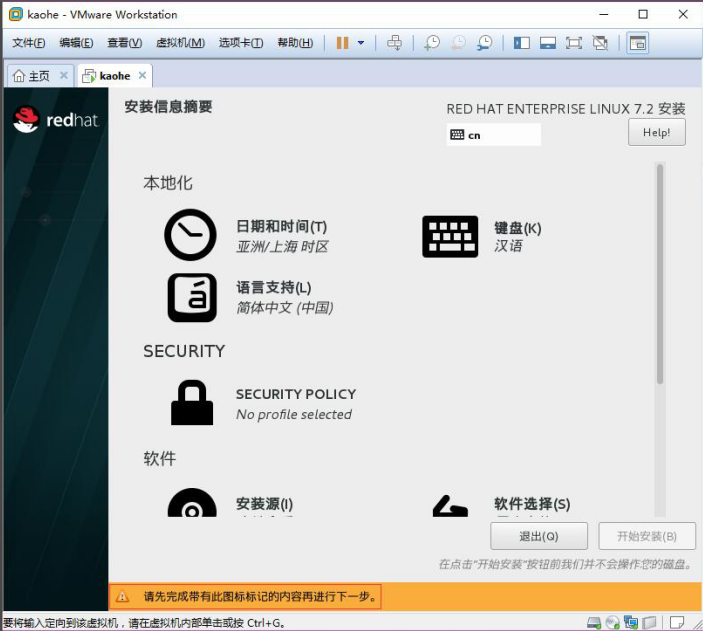Open the 虚拟机(M) menu
This screenshot has height=631, width=703.
[180, 43]
